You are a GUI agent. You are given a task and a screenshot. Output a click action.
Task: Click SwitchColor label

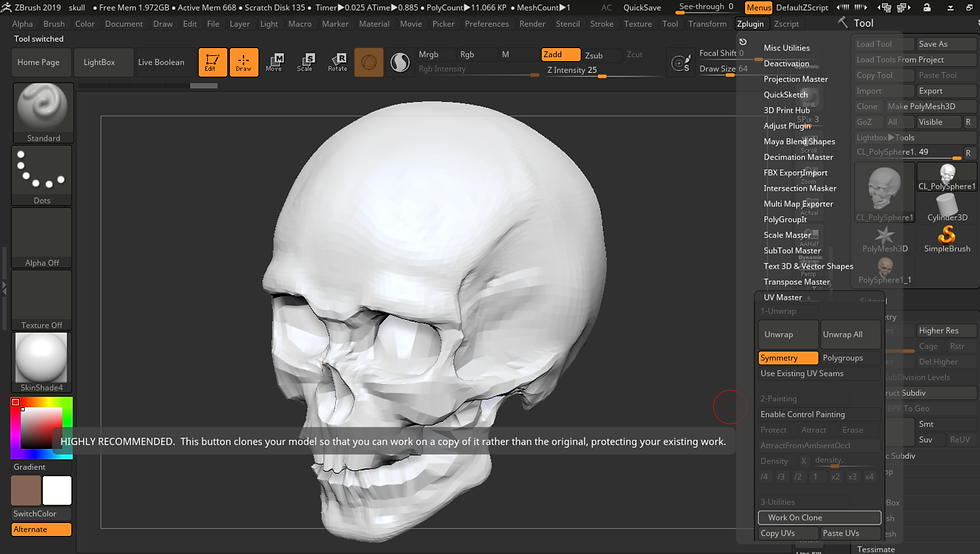[34, 513]
